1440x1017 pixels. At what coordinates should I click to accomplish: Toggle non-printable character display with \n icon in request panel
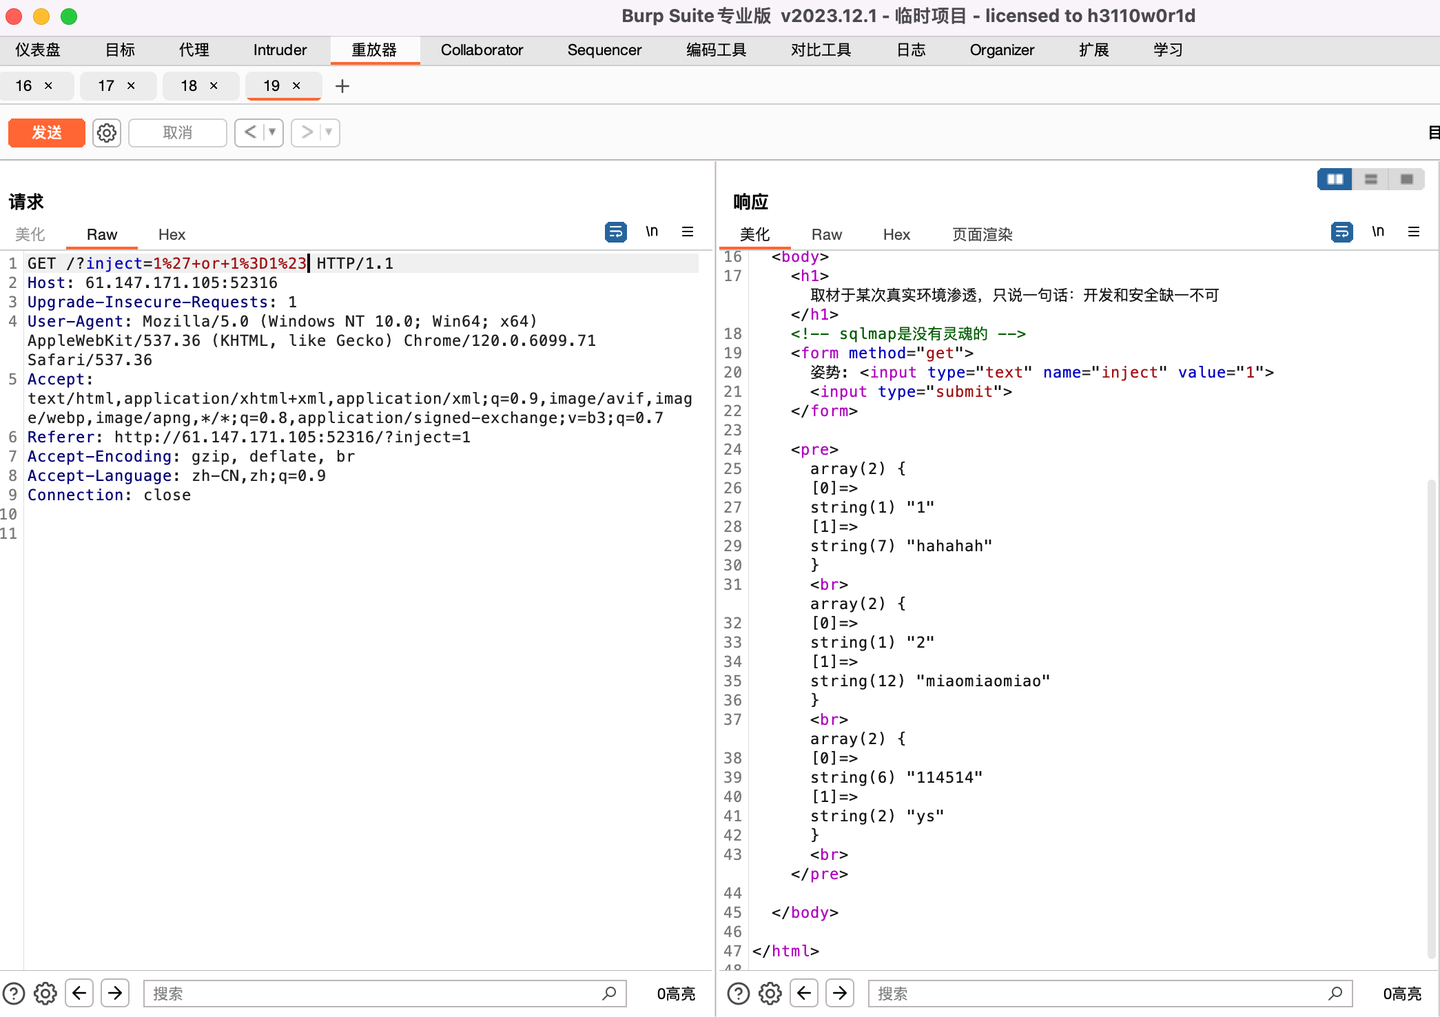point(652,231)
